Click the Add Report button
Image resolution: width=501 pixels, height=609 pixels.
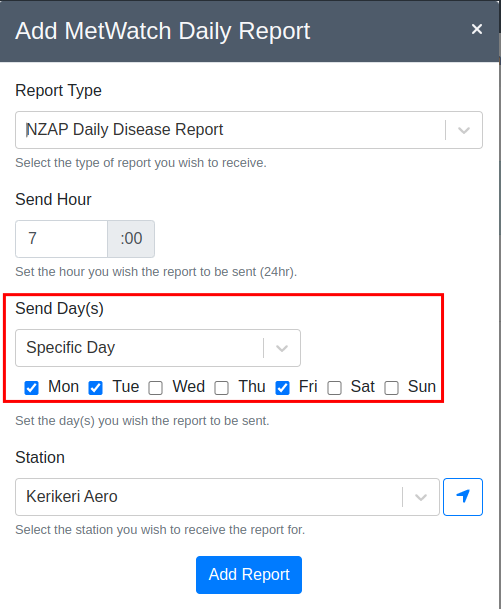(249, 575)
